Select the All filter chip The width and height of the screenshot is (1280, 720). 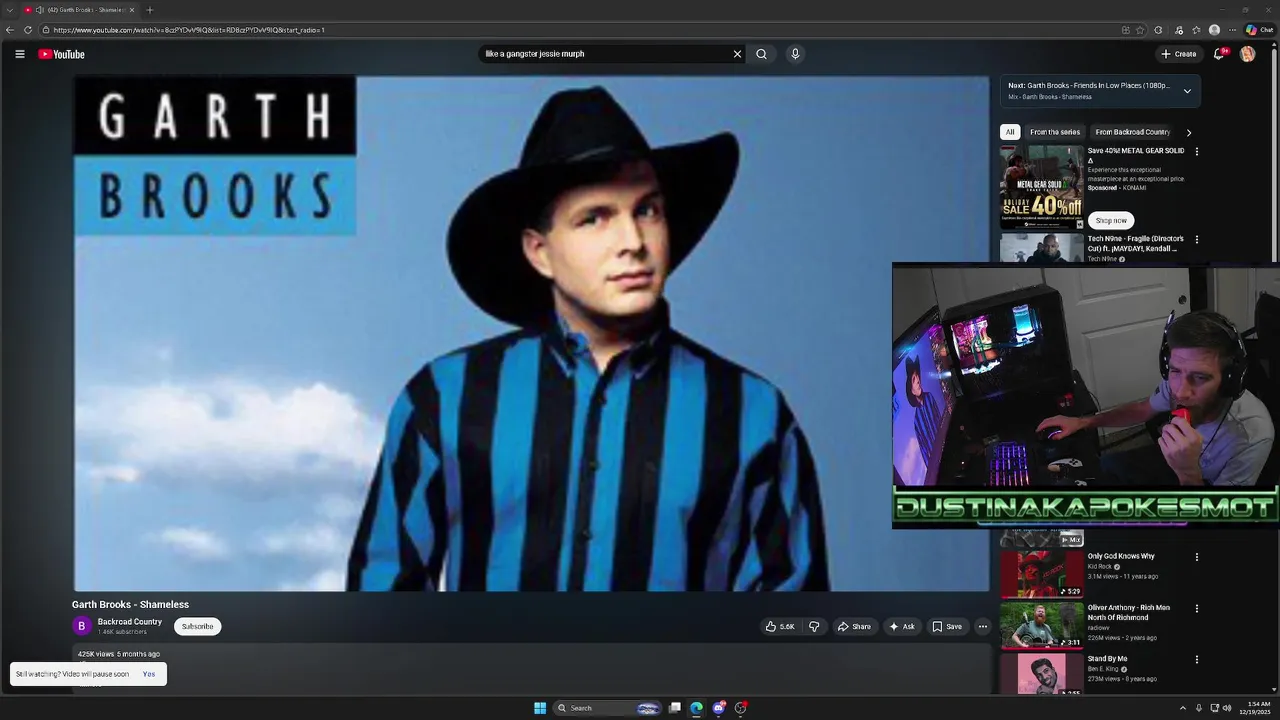coord(1010,132)
